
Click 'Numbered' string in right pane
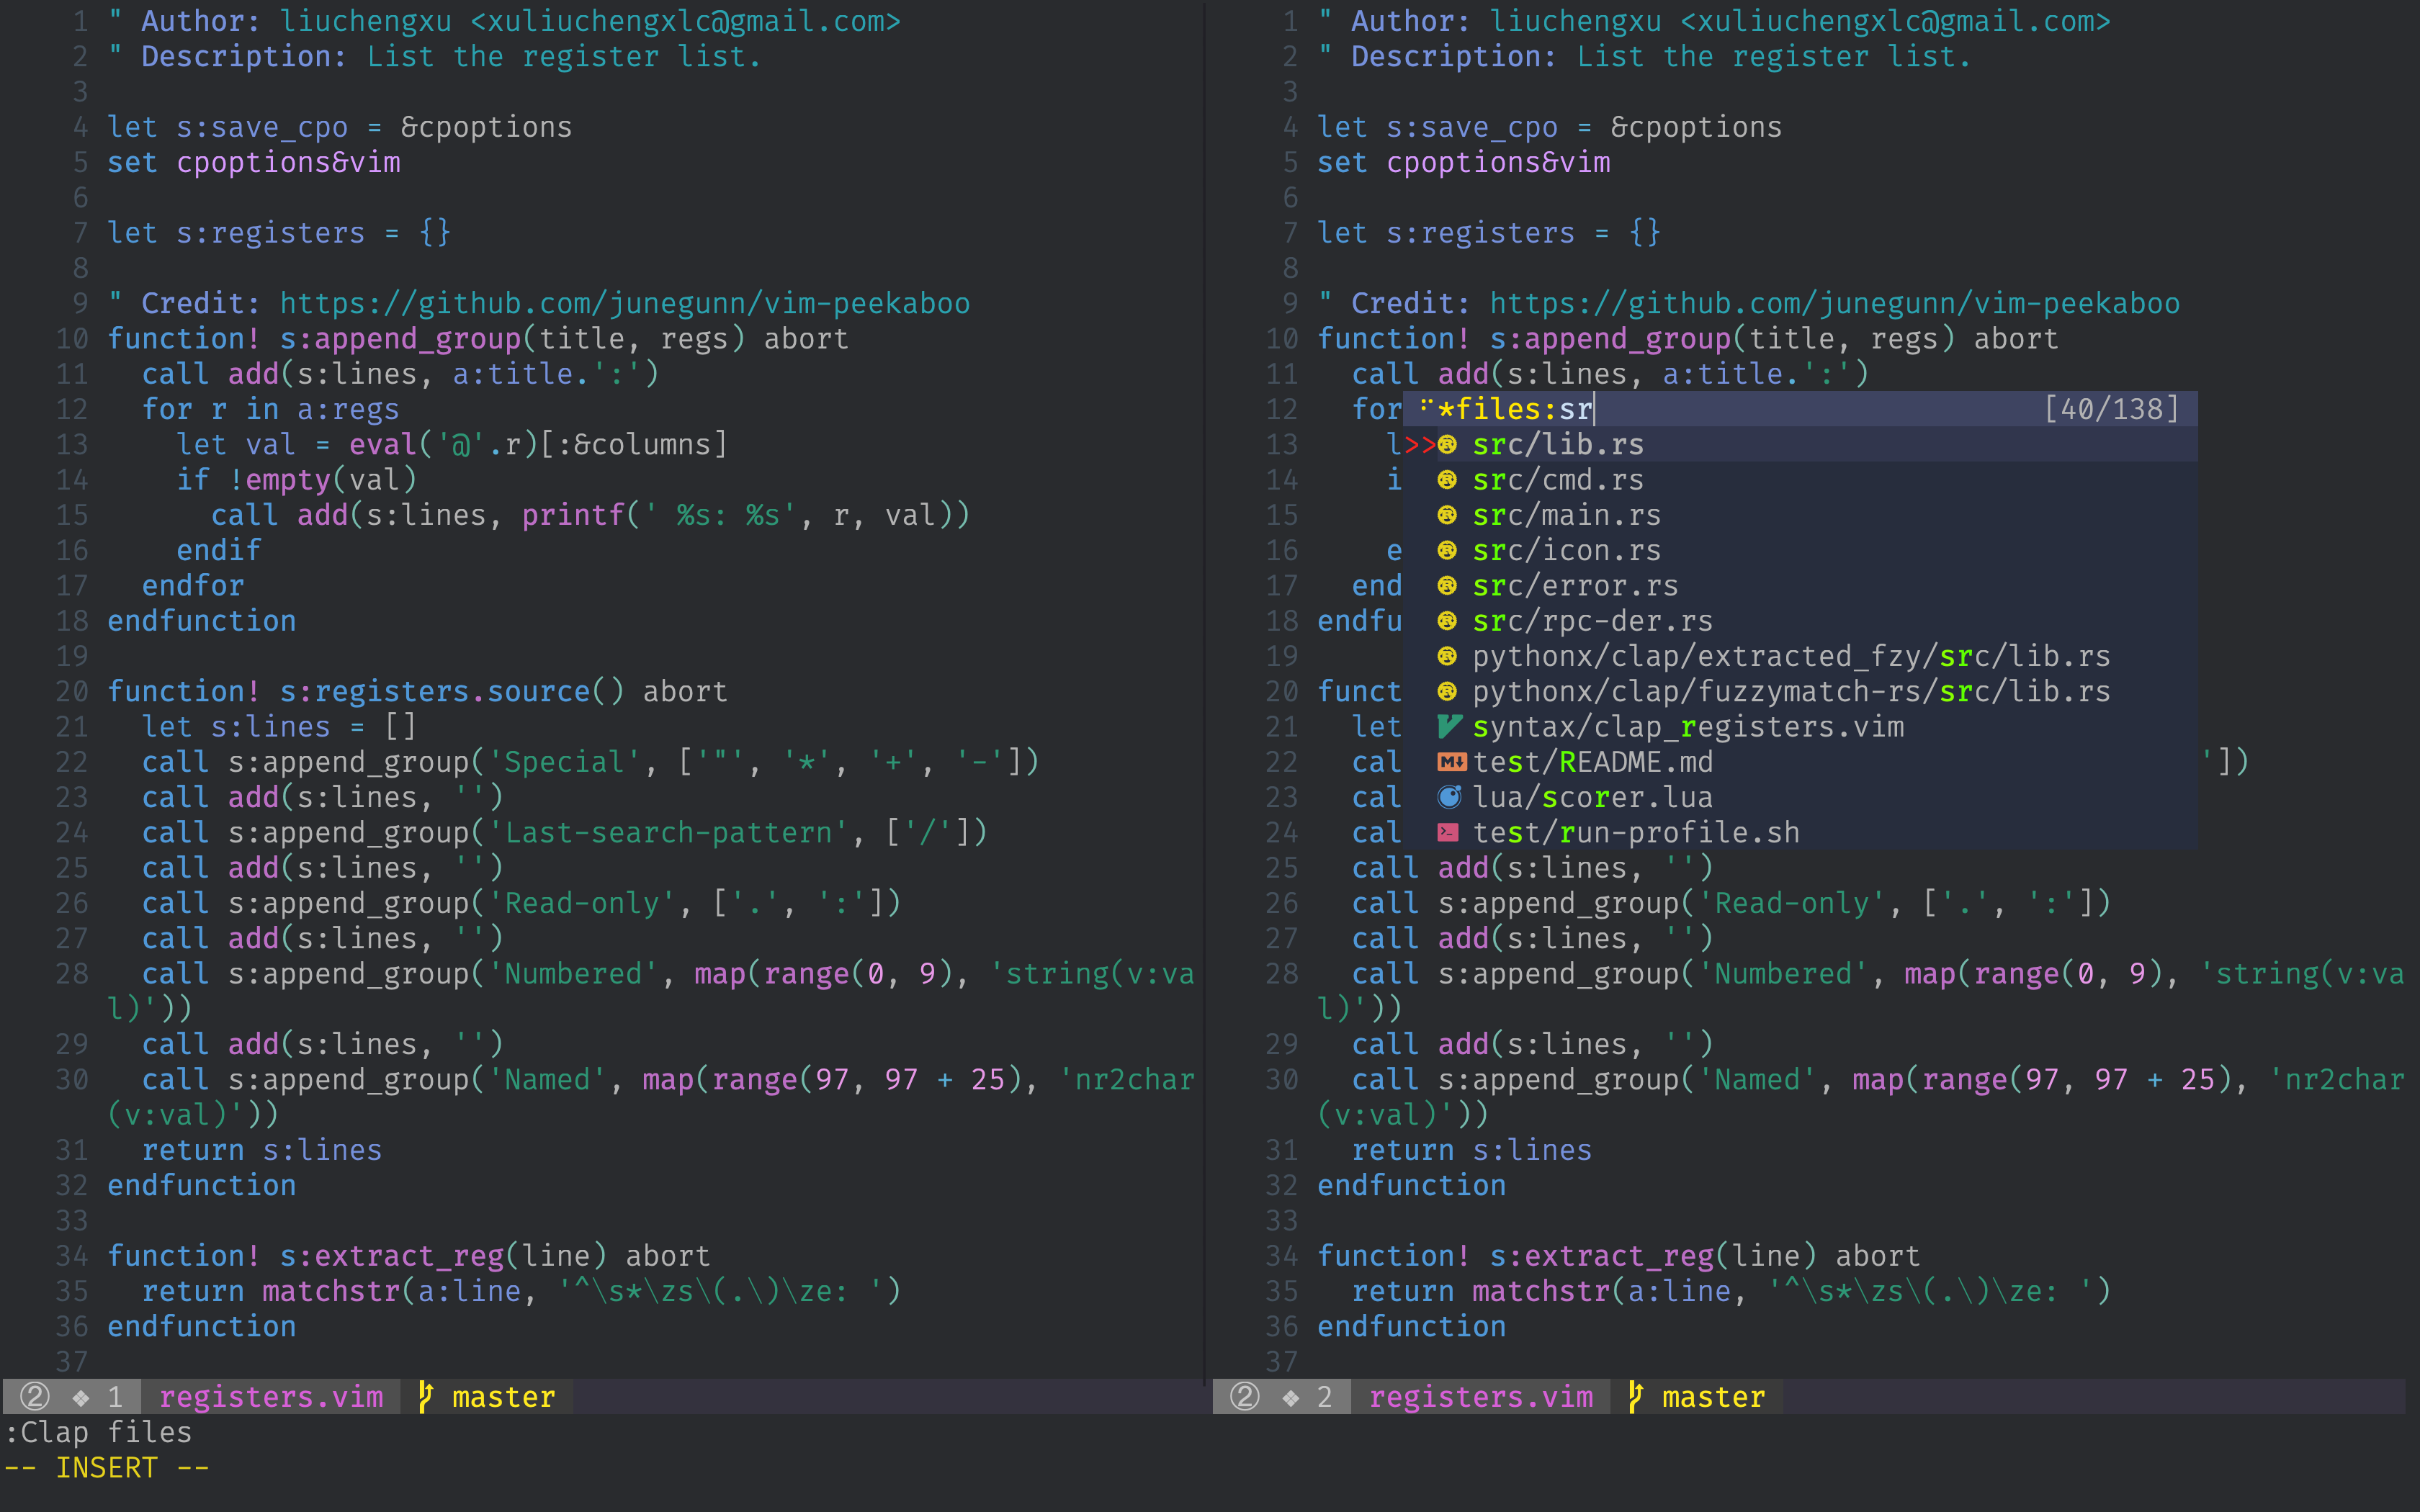pos(1783,974)
